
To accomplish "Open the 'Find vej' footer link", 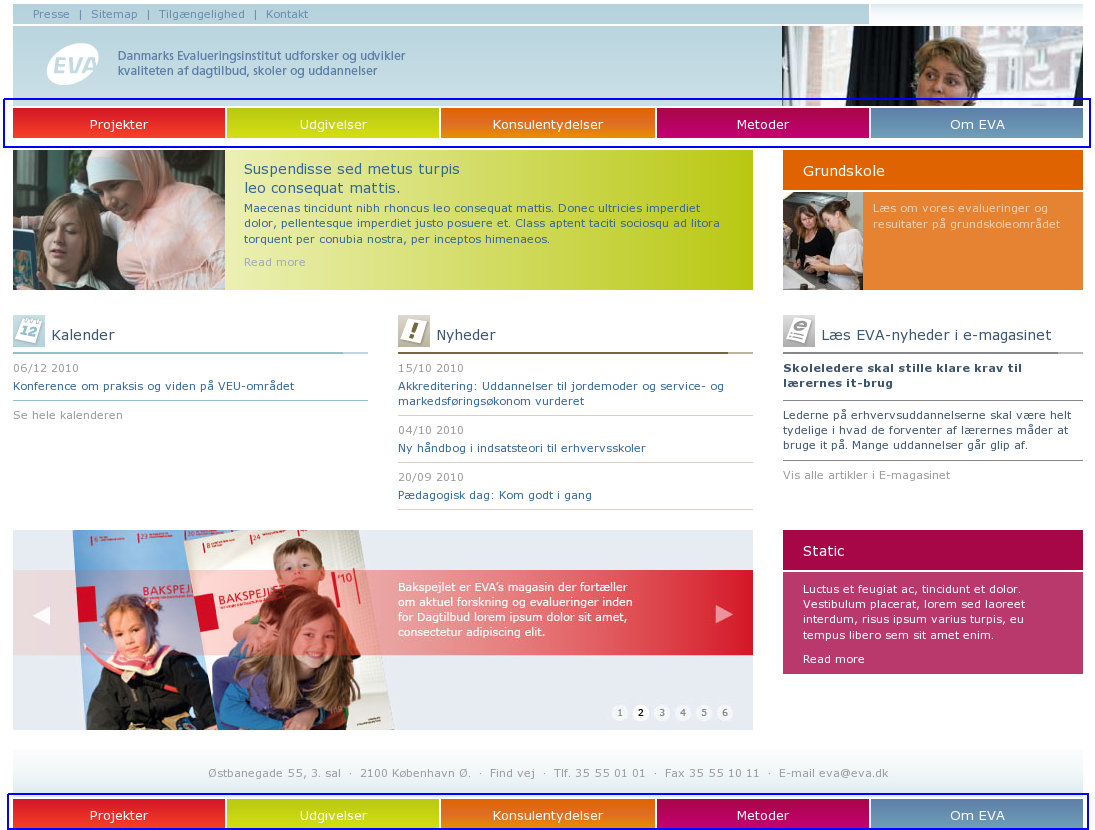I will [512, 773].
